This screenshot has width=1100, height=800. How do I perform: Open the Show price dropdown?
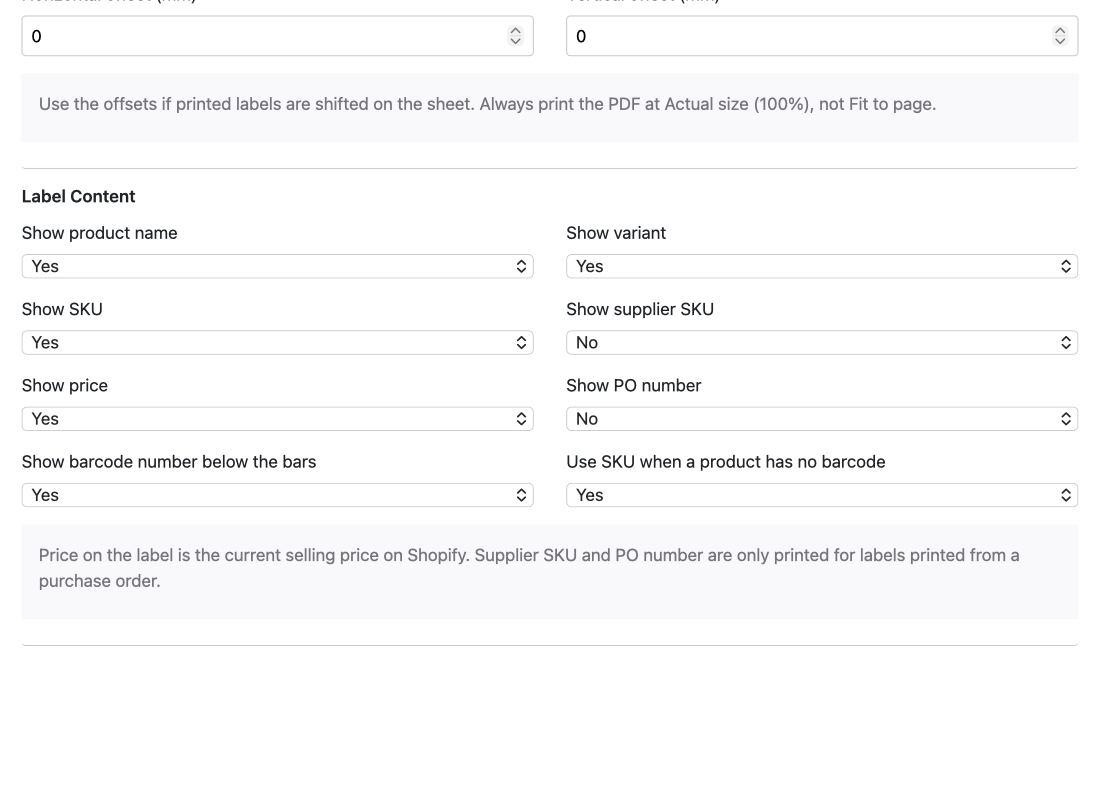[277, 419]
